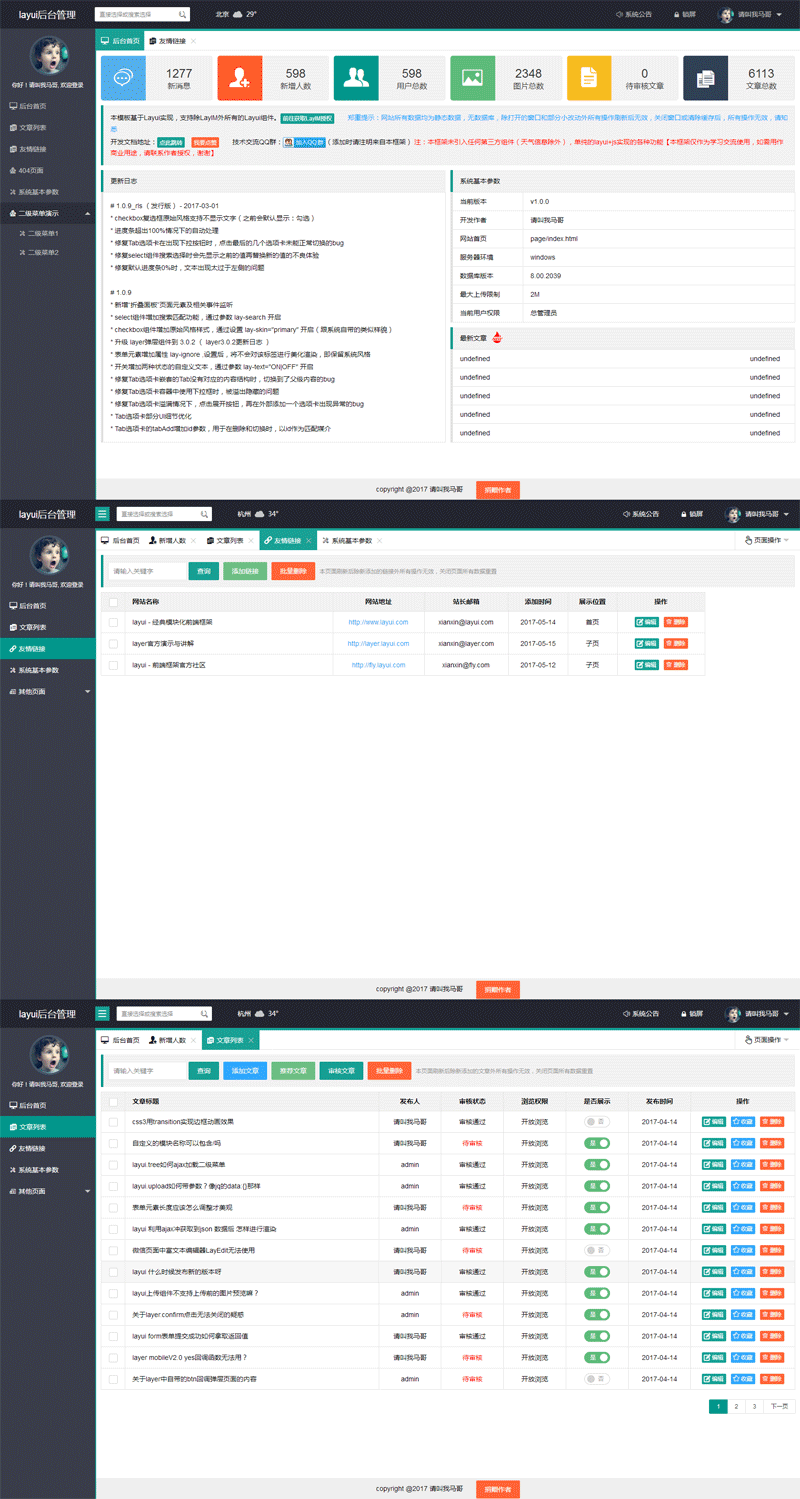Go to page 2 in pagination
Screen dimensions: 800x1499
pyautogui.click(x=736, y=1406)
